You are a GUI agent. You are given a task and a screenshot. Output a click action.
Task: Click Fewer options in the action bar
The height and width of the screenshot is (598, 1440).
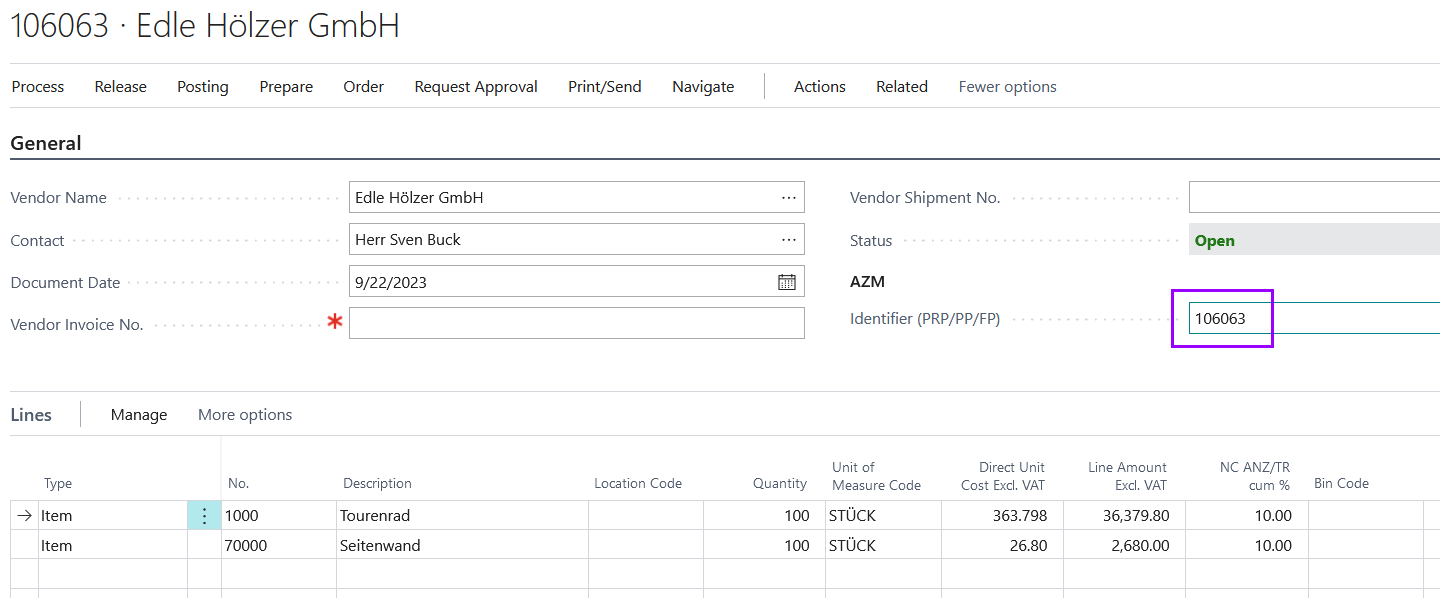click(x=1008, y=87)
